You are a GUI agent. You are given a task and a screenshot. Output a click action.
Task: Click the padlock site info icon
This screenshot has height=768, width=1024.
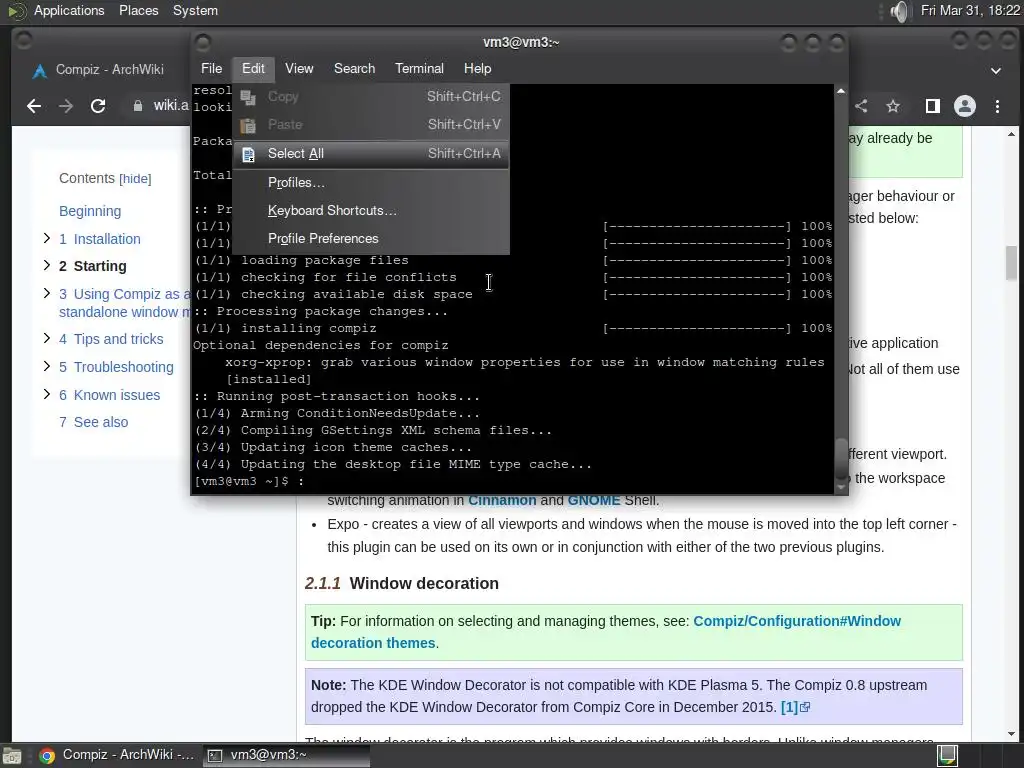tap(138, 106)
